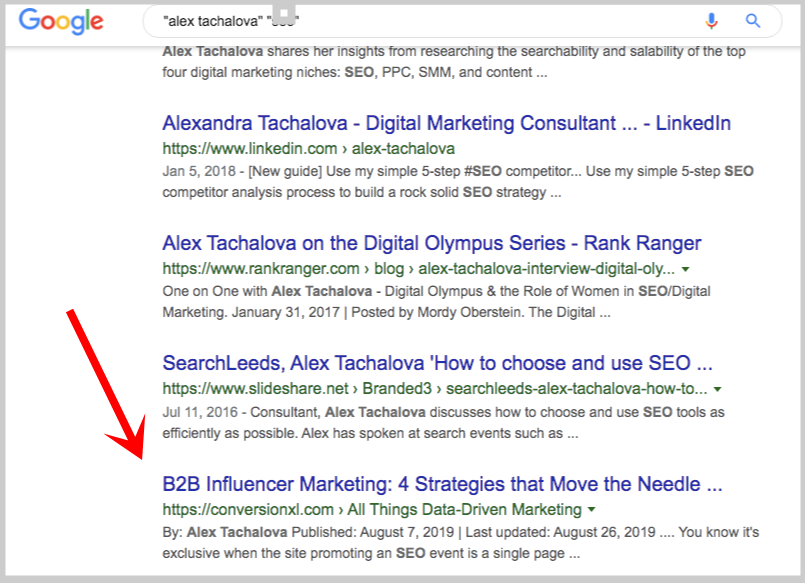Click the rankranger.com green URL

pos(418,269)
